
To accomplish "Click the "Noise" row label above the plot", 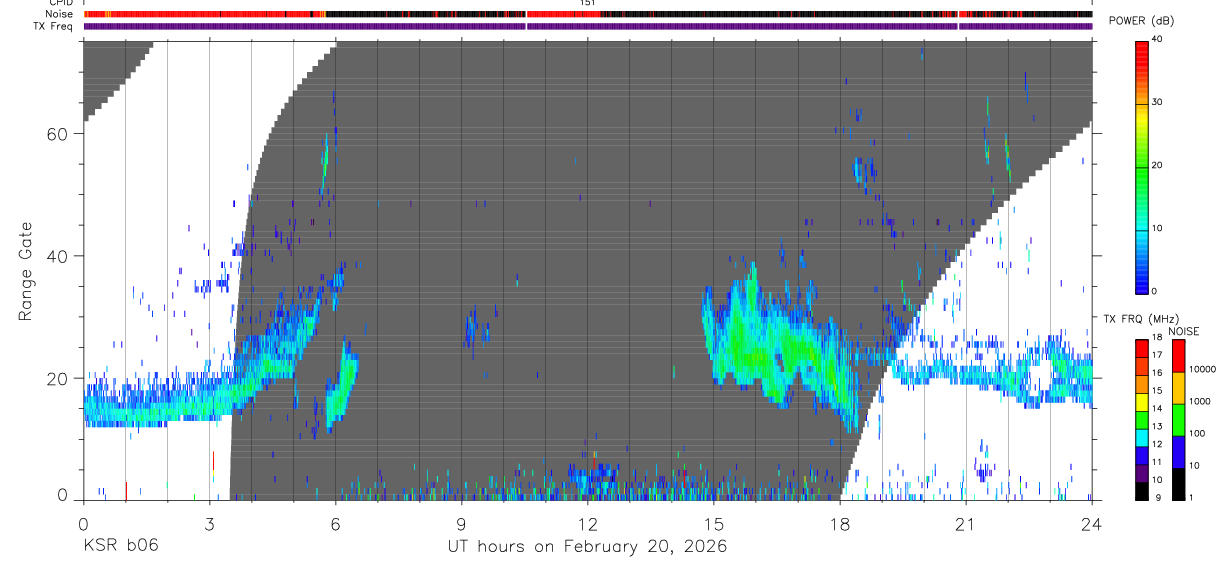I will (60, 14).
